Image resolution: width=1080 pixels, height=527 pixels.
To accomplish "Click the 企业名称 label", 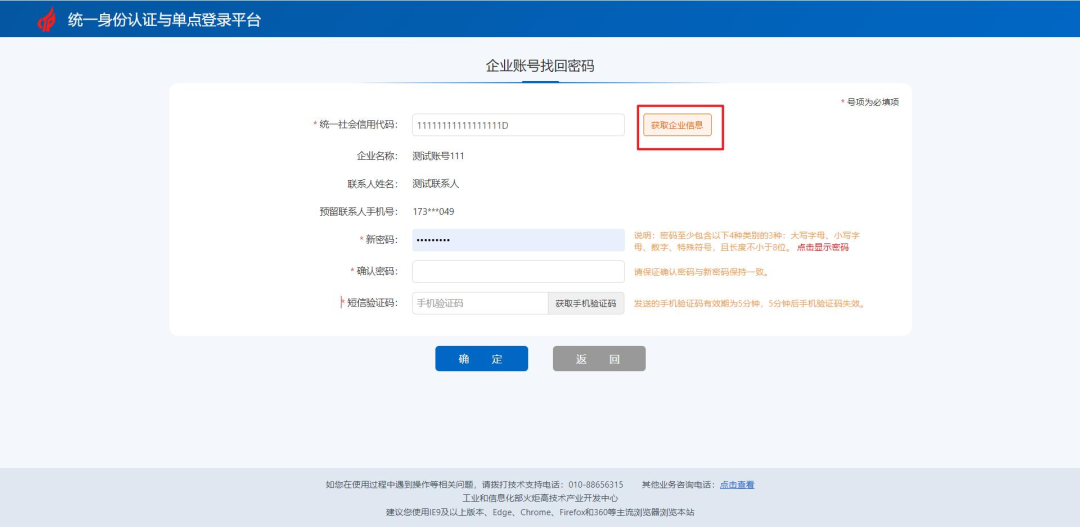I will pos(377,156).
